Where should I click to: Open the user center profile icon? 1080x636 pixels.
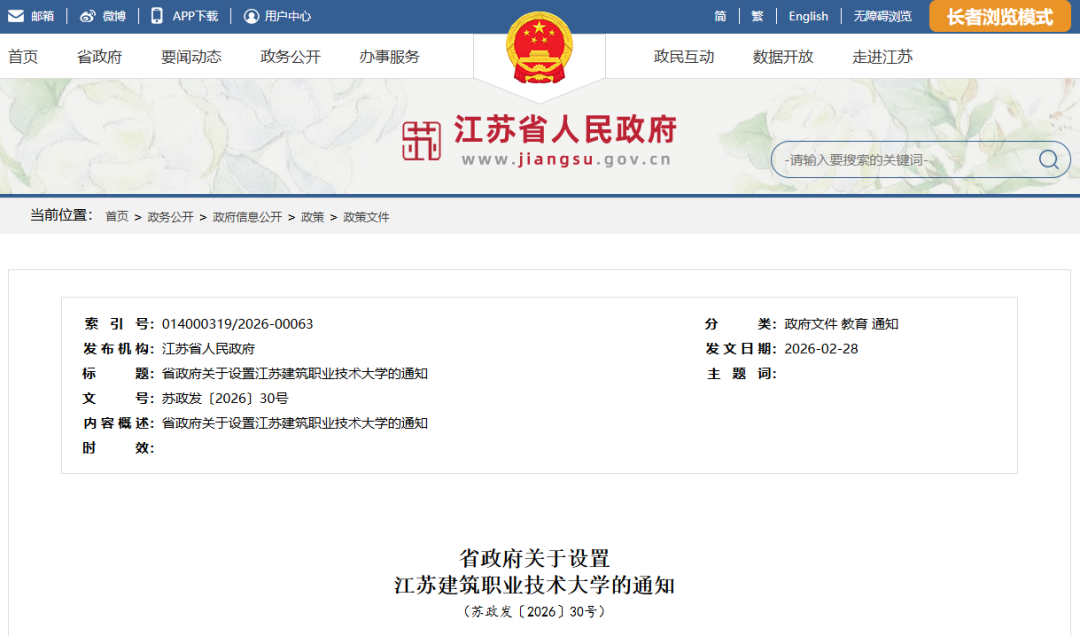251,16
